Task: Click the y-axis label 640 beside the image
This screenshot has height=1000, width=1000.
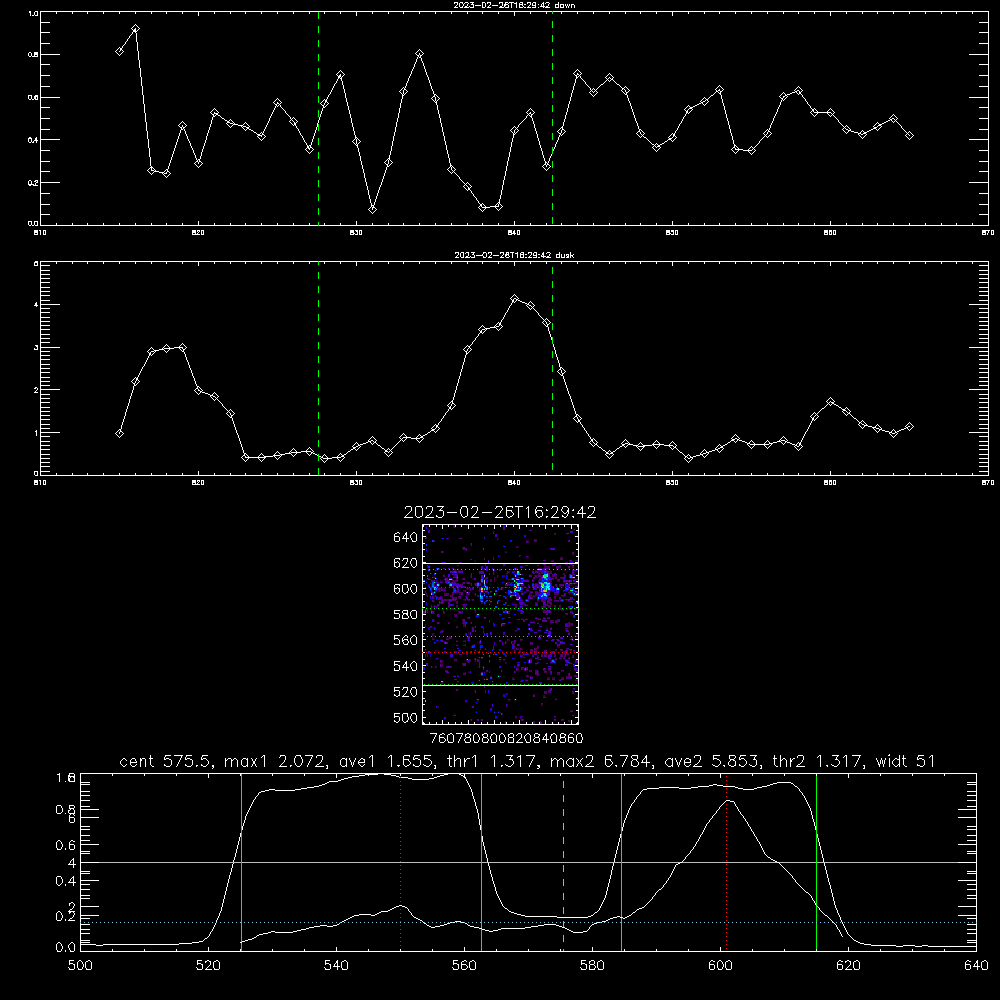Action: pyautogui.click(x=406, y=538)
